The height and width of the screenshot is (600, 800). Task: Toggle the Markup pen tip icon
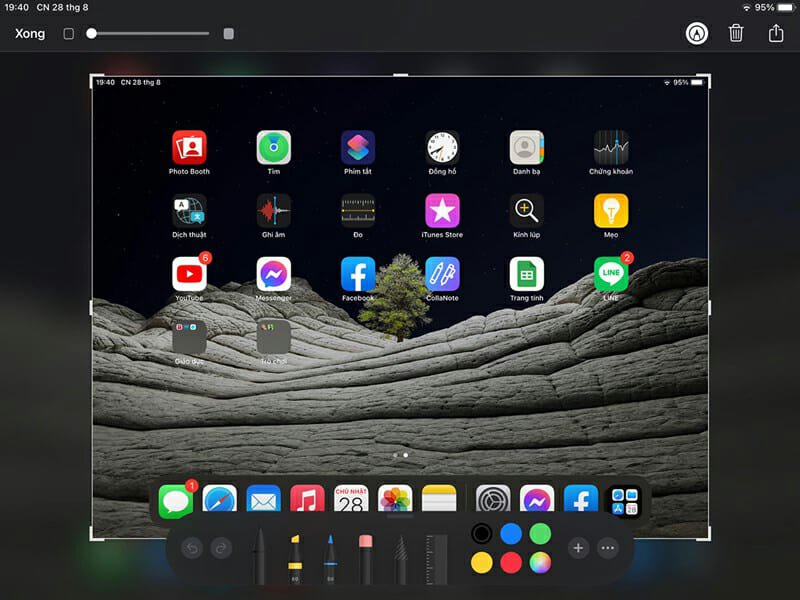[x=696, y=33]
